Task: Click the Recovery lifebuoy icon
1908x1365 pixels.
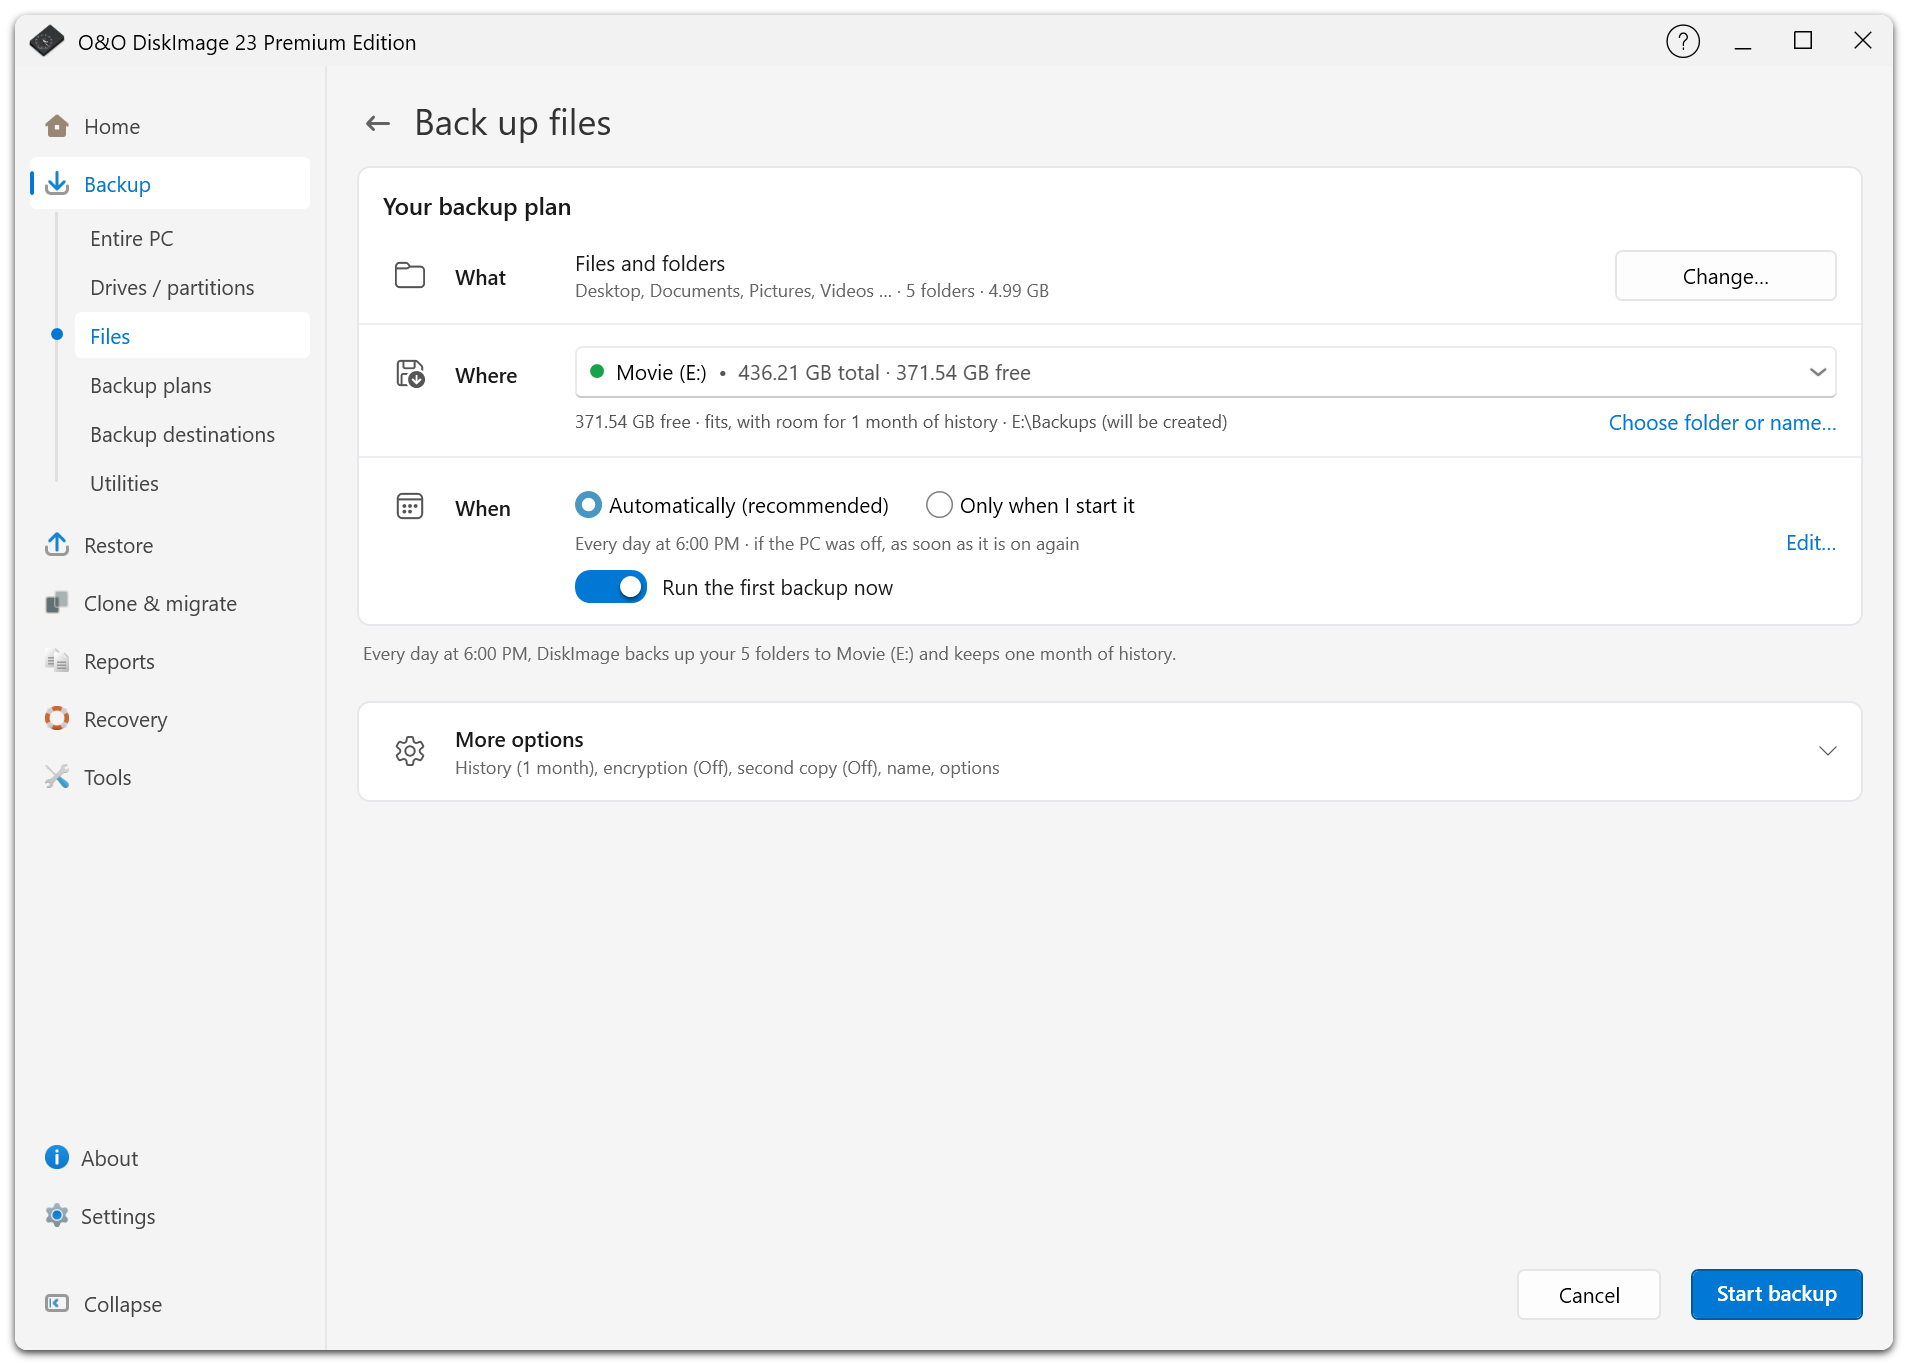Action: (x=57, y=719)
